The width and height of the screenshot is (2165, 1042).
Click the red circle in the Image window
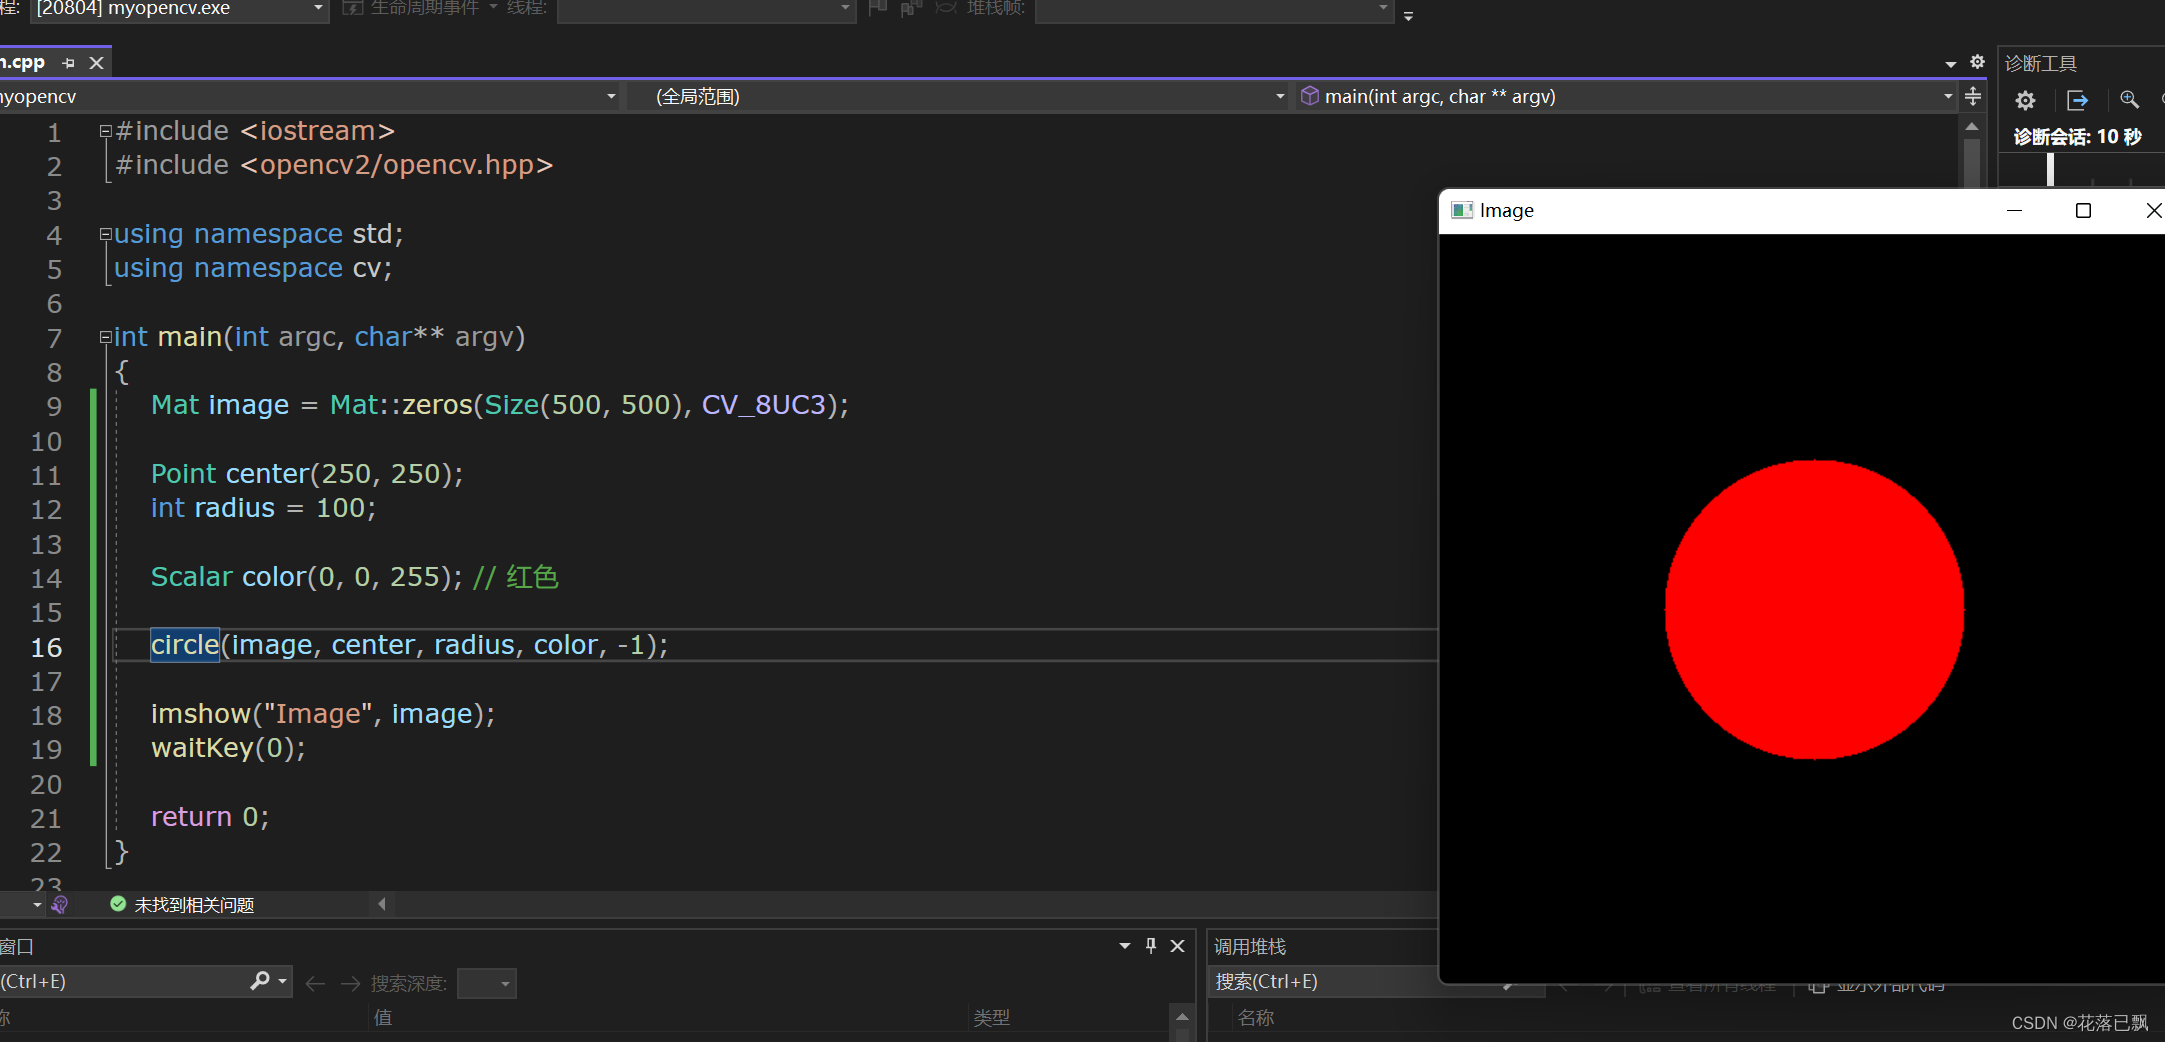coord(1814,609)
